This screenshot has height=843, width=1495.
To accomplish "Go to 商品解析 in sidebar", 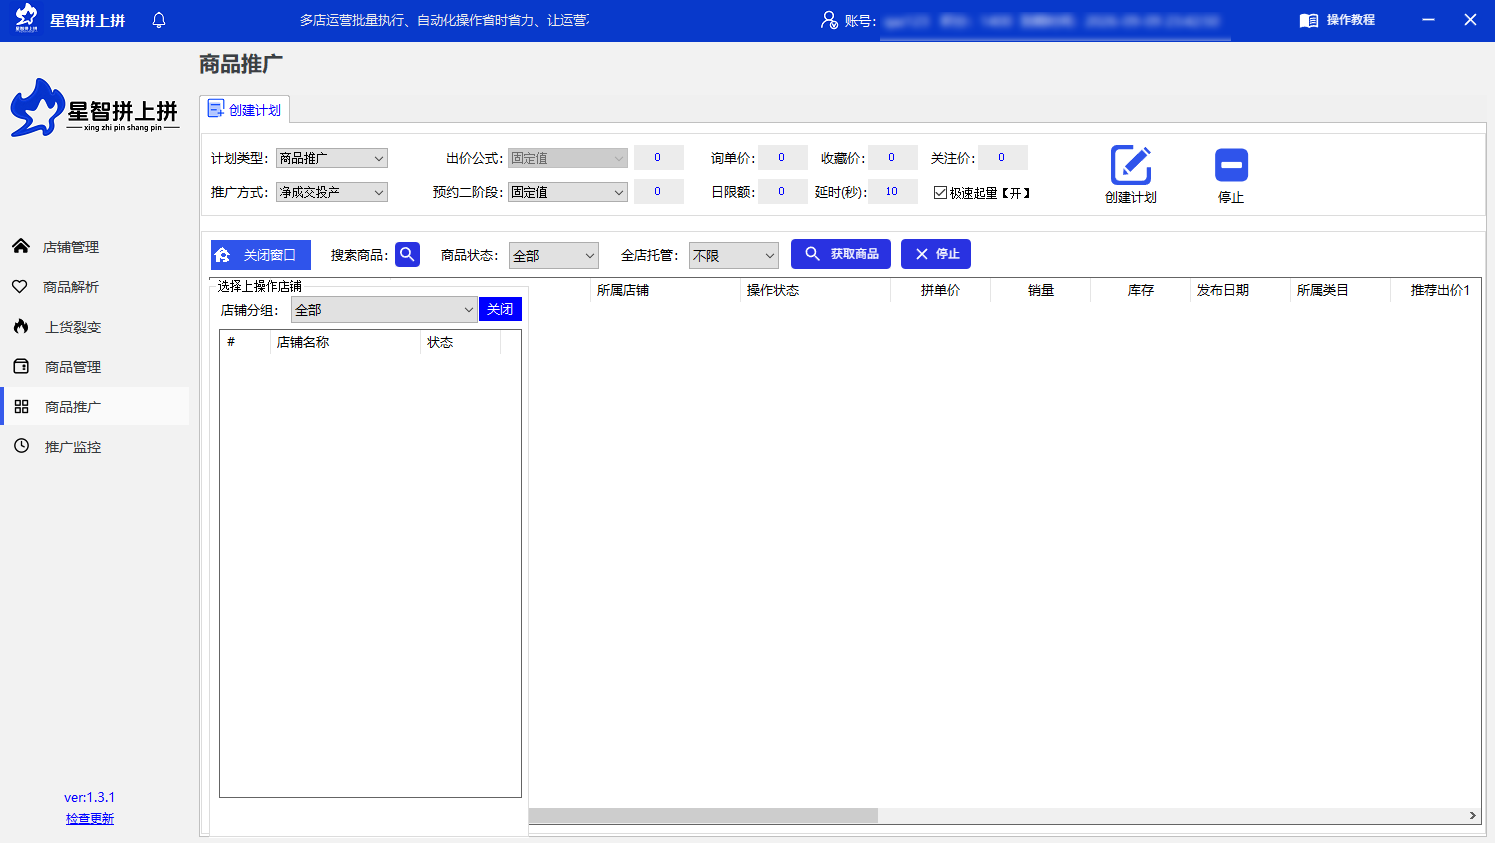I will (70, 287).
